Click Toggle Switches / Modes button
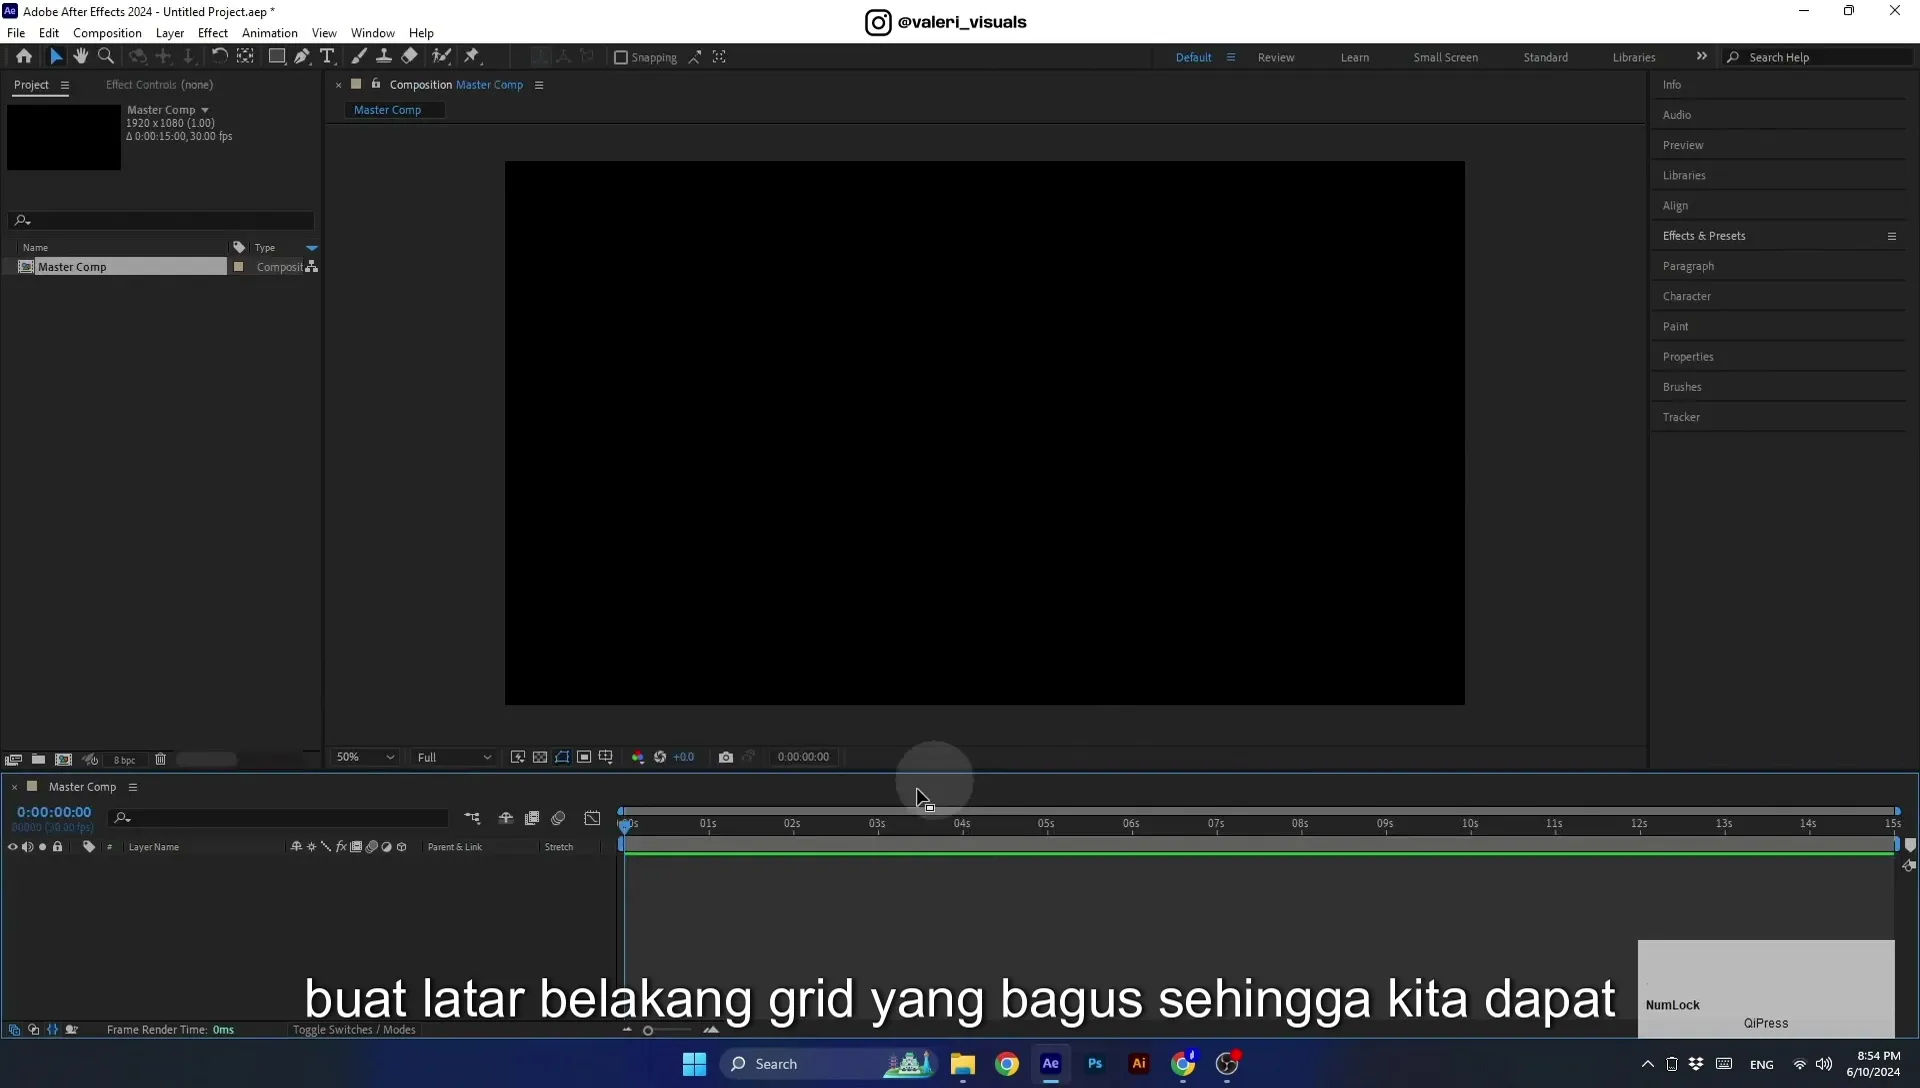Viewport: 1920px width, 1088px height. click(354, 1030)
